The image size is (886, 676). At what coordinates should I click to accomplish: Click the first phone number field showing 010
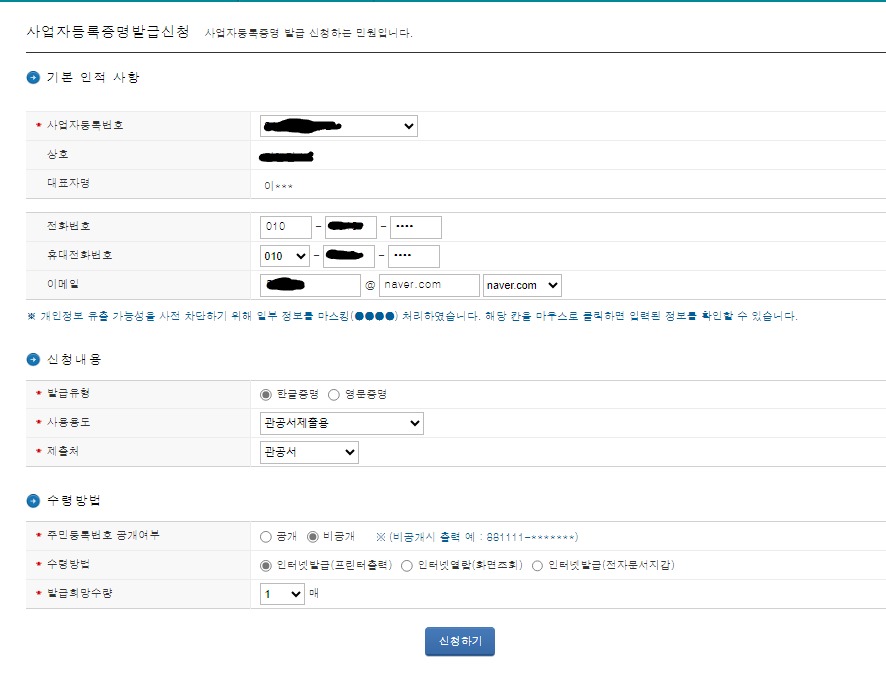[287, 226]
